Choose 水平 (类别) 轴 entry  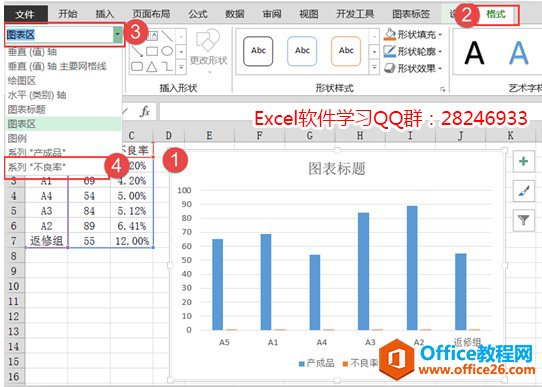click(37, 95)
